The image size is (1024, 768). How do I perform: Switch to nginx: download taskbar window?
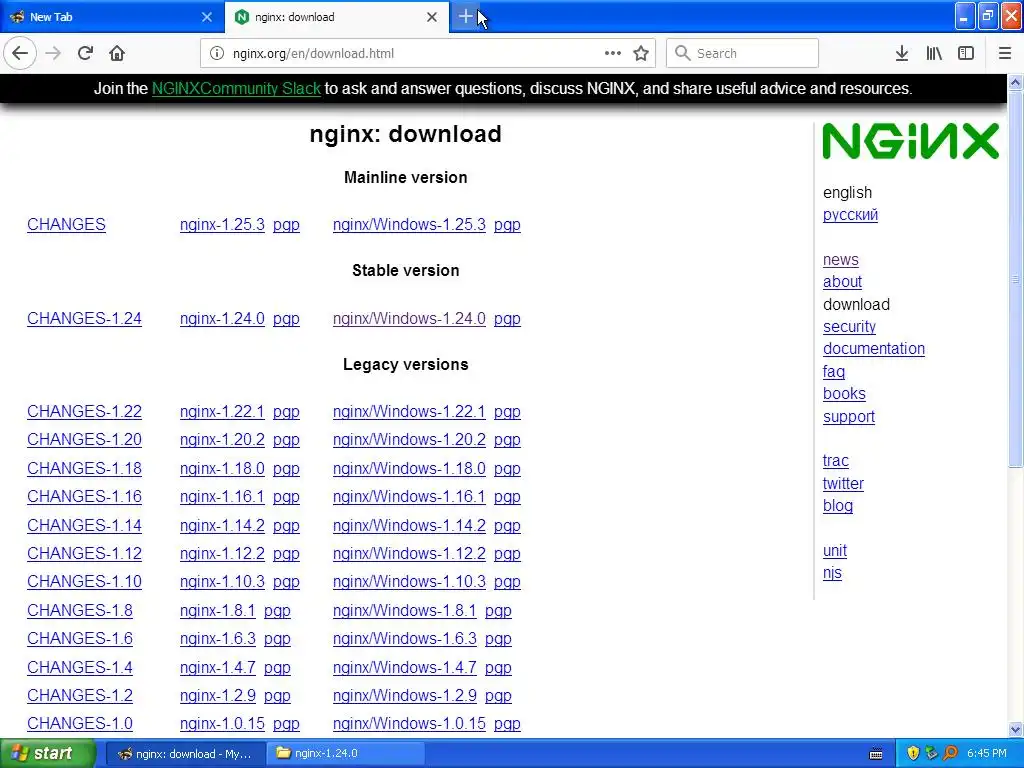pos(185,753)
